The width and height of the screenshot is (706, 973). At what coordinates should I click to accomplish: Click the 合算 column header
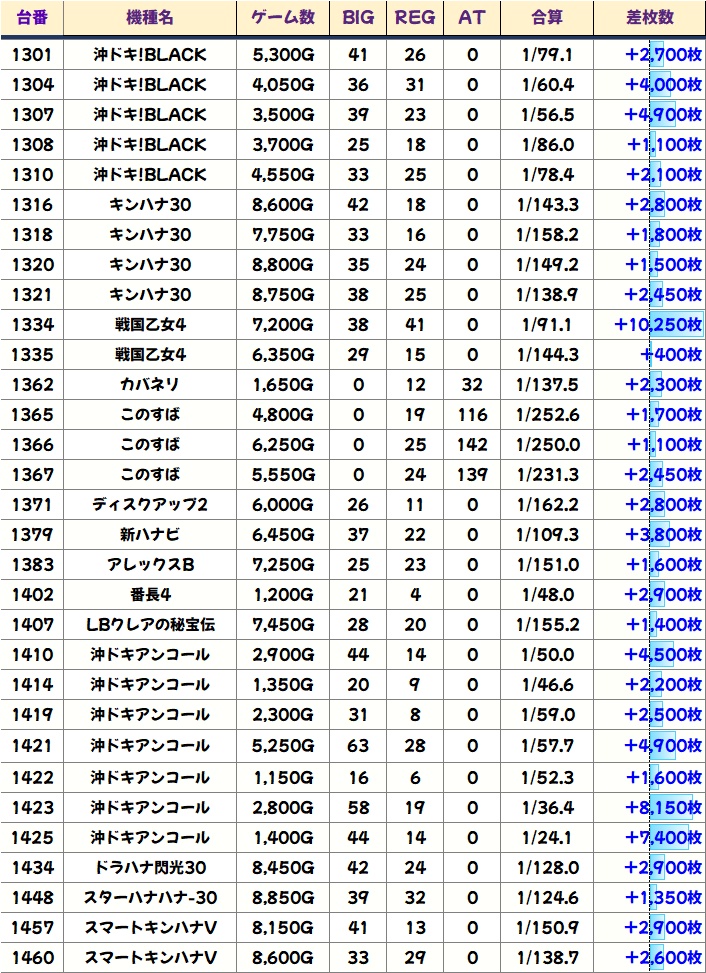(x=547, y=18)
